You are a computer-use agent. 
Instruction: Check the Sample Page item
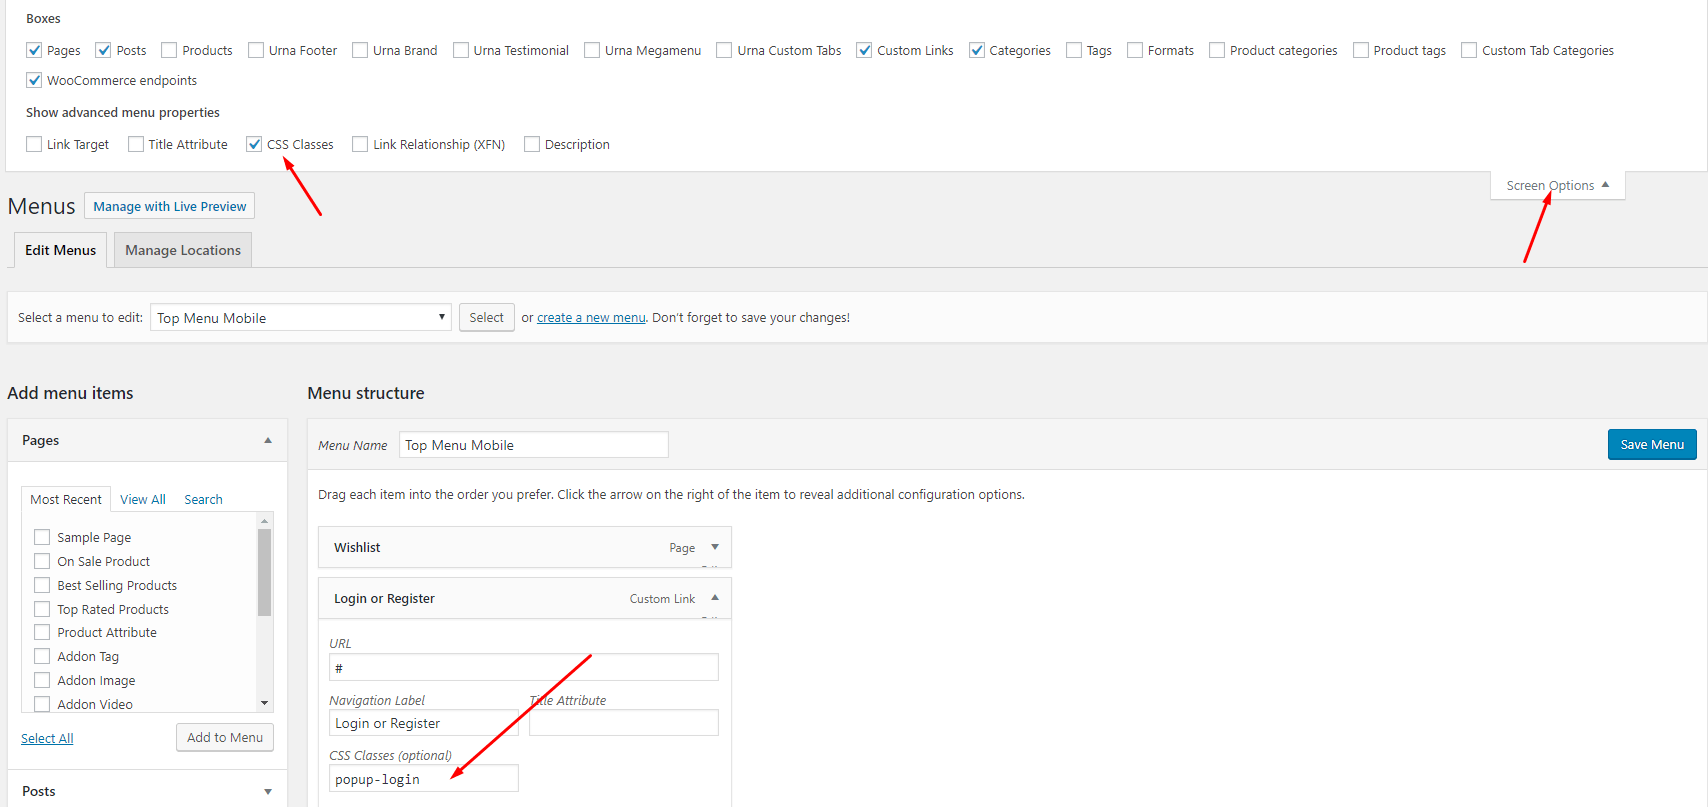tap(42, 537)
